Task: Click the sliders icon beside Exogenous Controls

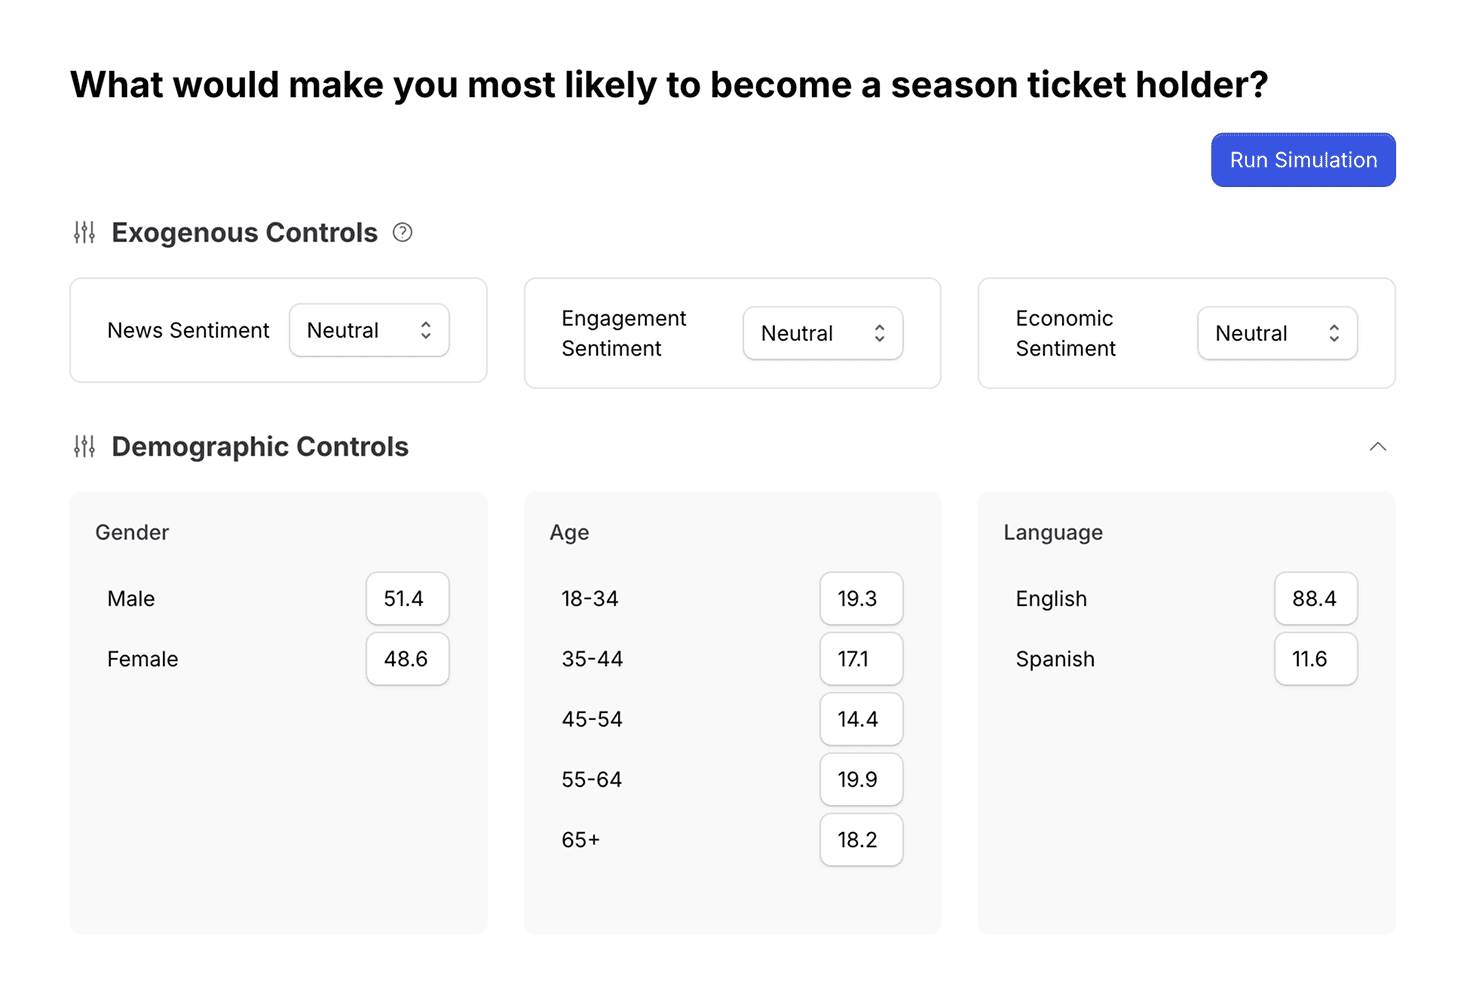Action: tap(84, 232)
